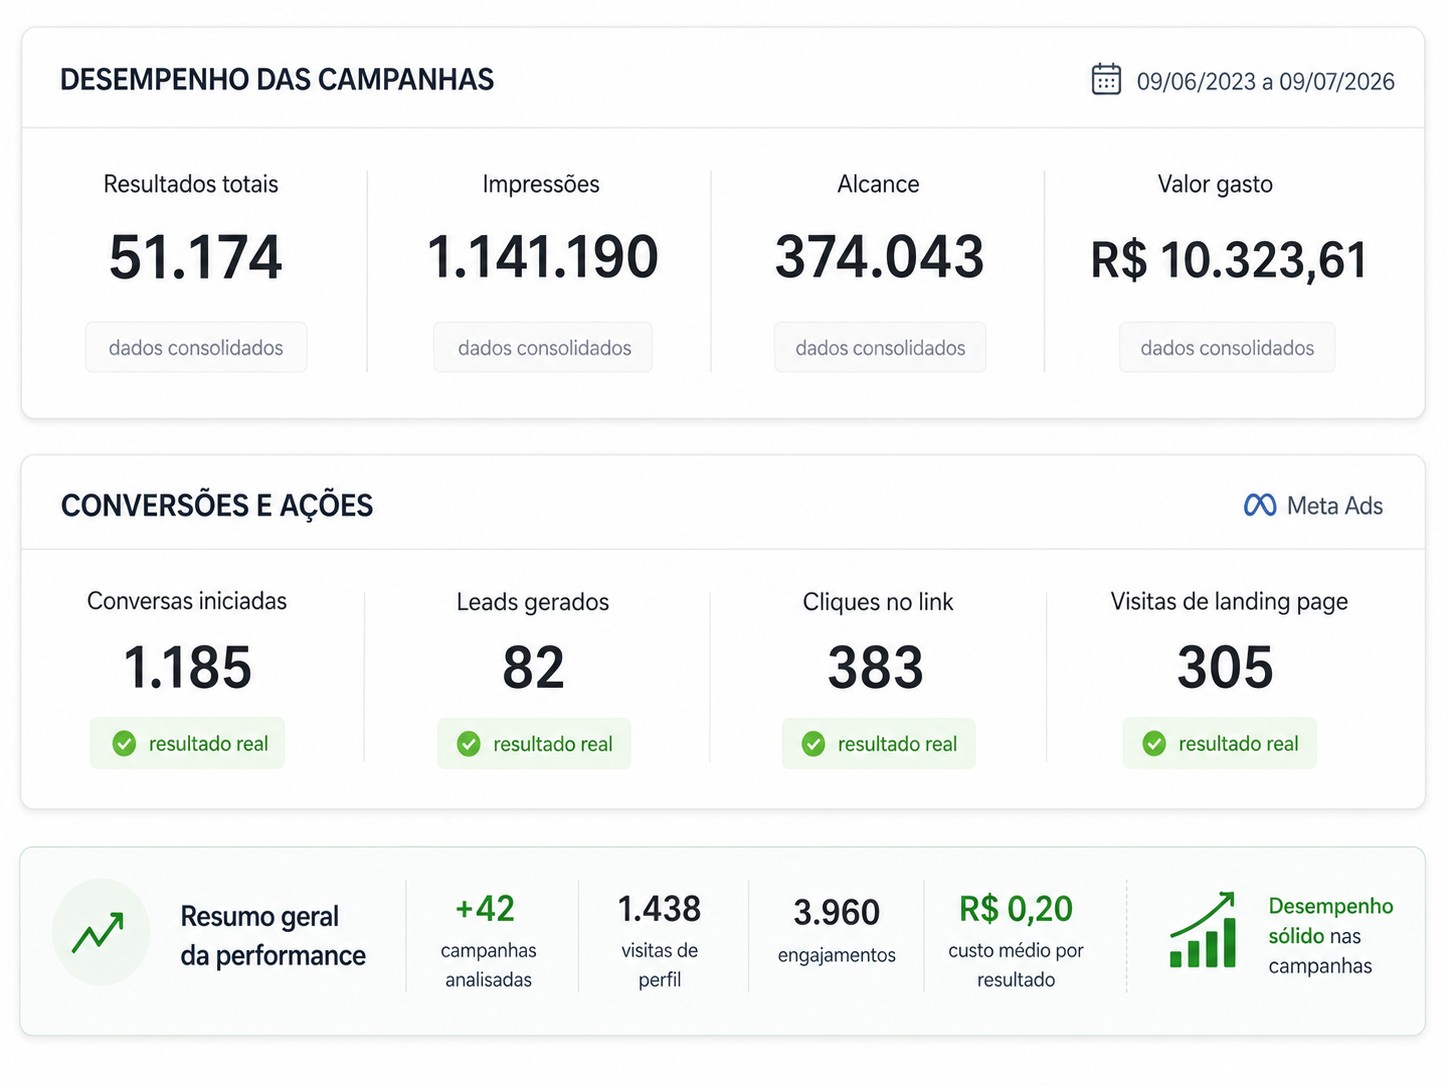Click the 'campanhas analisadas' caption
The width and height of the screenshot is (1448, 1086).
click(489, 965)
